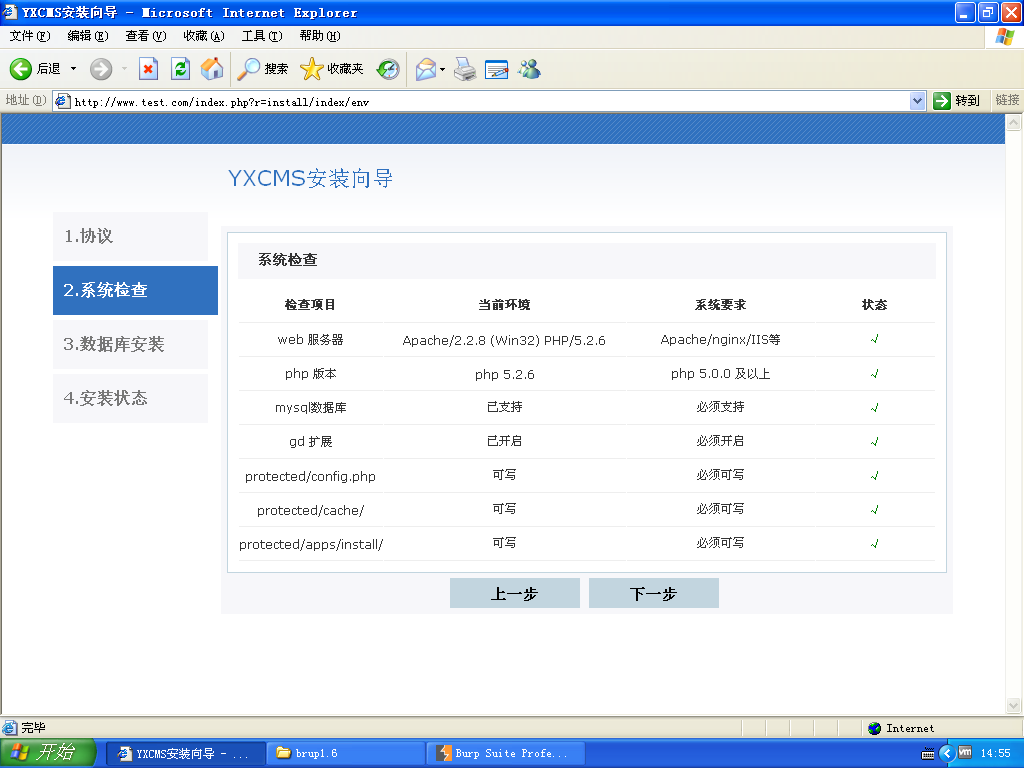Image resolution: width=1024 pixels, height=768 pixels.
Task: Open Forward button history dropdown arrow
Action: pos(124,69)
